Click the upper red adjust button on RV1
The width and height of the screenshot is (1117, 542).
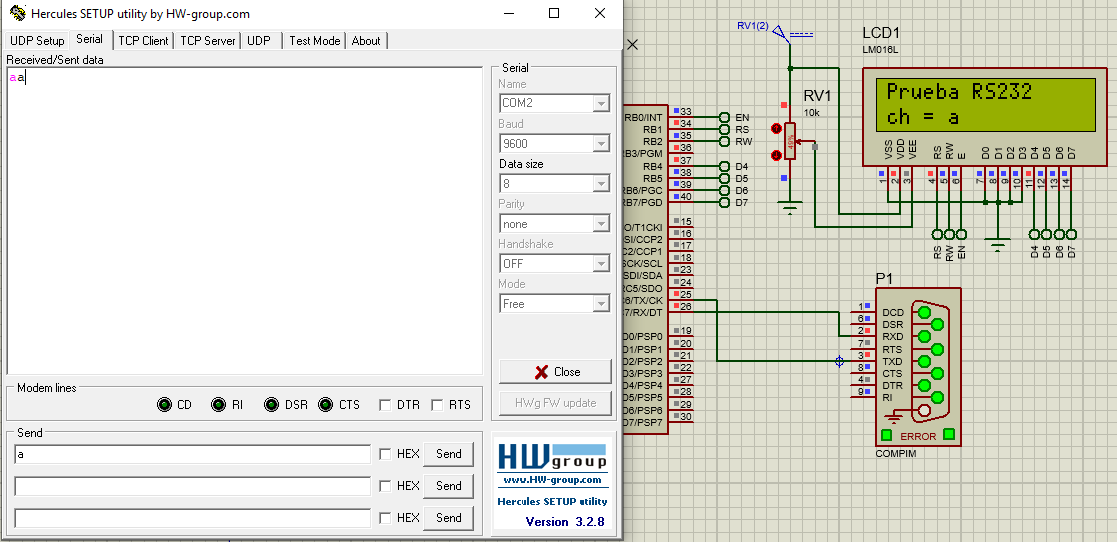click(x=776, y=128)
